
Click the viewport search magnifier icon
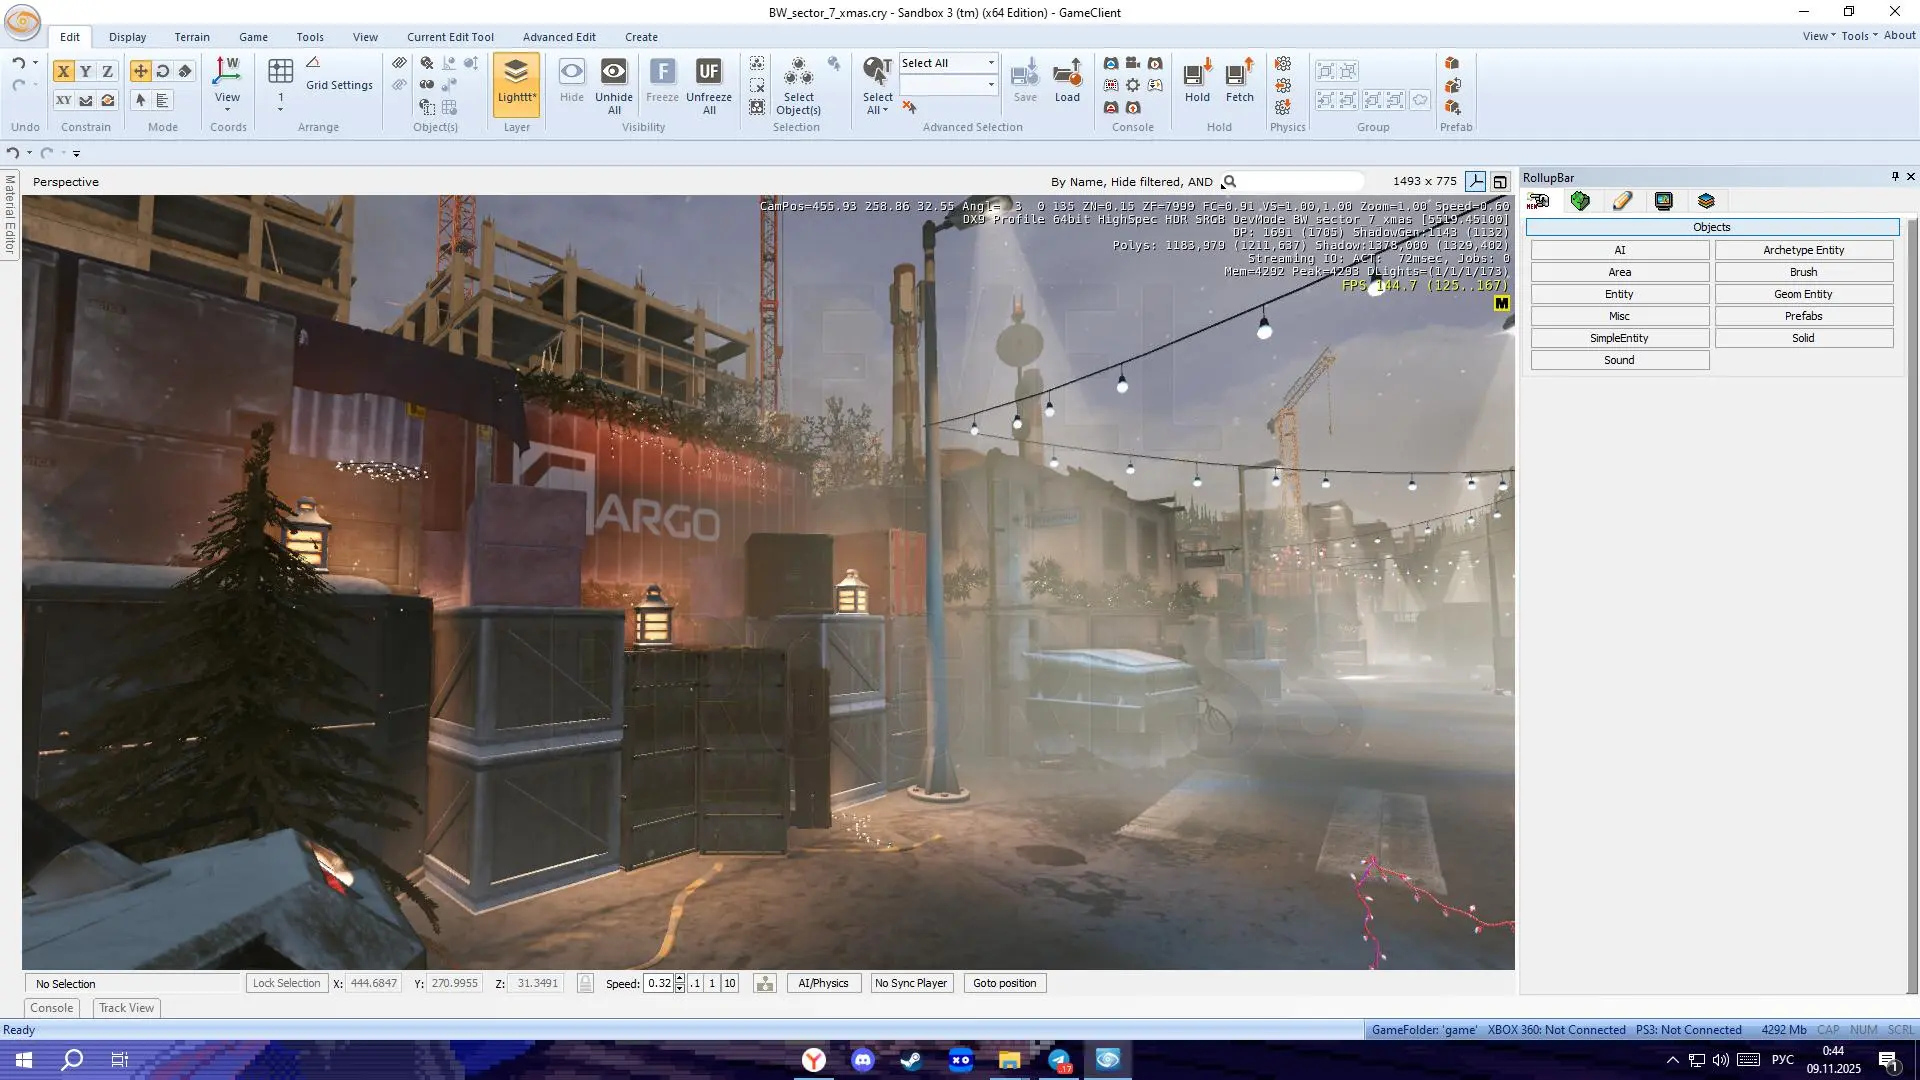tap(1229, 182)
